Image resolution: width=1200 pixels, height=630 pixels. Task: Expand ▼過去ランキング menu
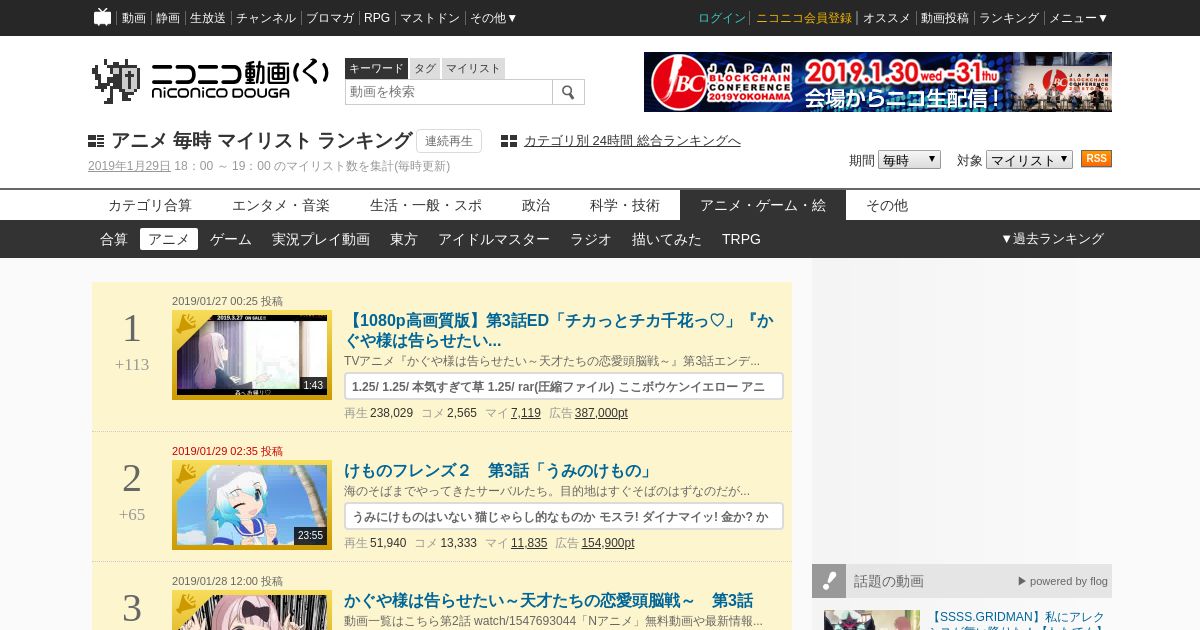(1052, 239)
